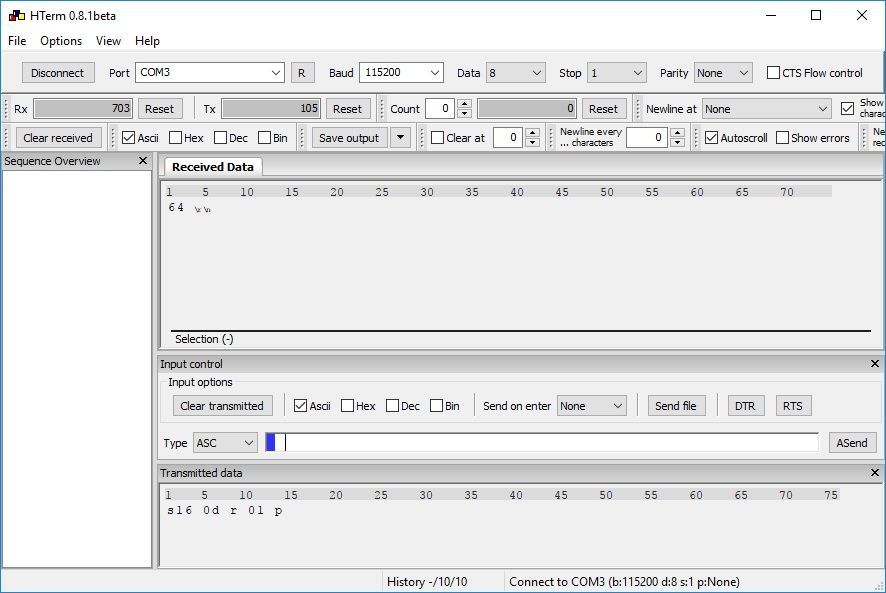The image size is (886, 593).
Task: Click transmitted data text s16
Action: pos(180,510)
